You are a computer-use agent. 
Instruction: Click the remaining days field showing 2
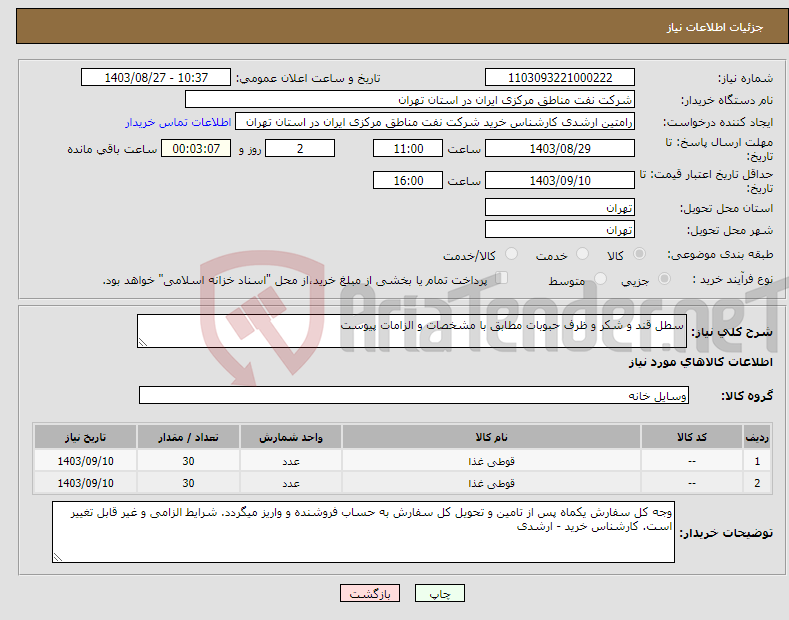(300, 148)
